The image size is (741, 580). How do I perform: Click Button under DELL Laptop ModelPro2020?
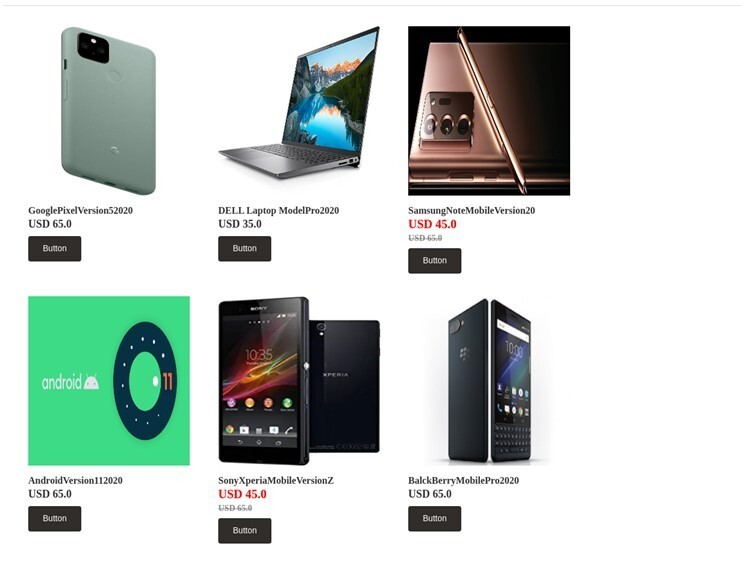[x=244, y=249]
